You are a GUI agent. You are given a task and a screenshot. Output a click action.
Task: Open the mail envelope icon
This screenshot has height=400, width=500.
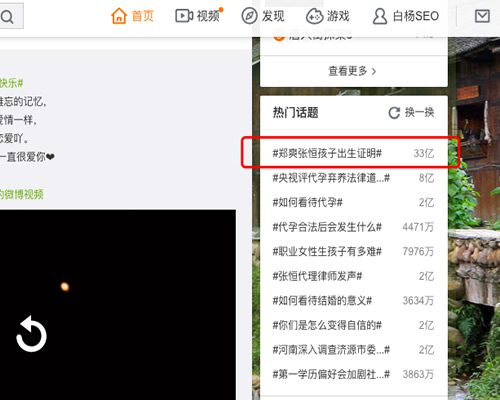(x=482, y=16)
